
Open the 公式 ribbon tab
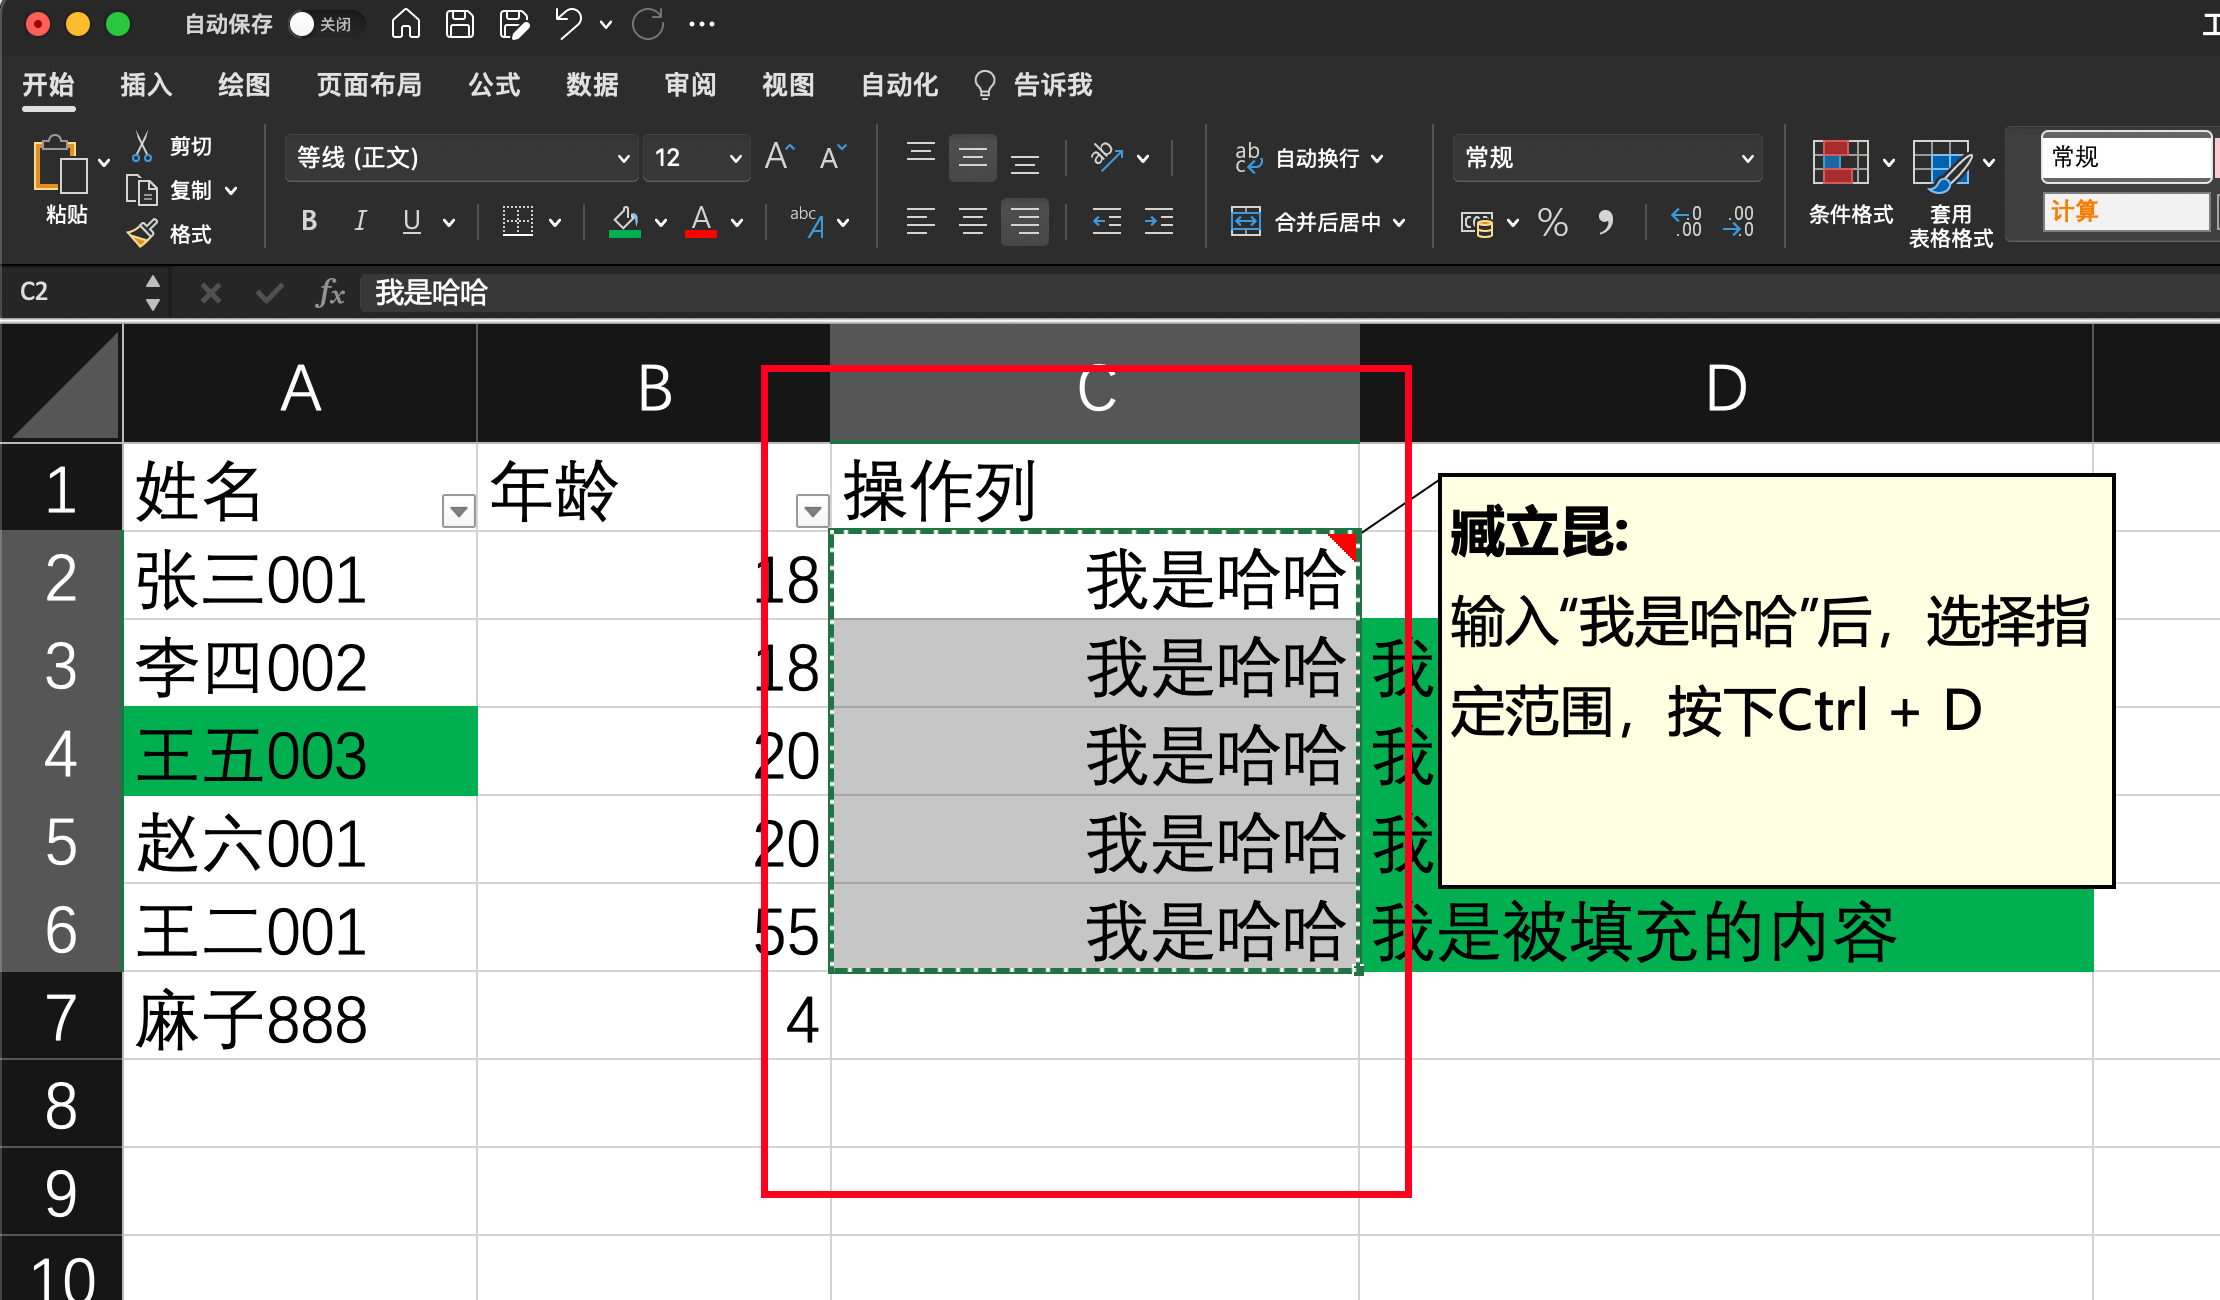point(494,85)
